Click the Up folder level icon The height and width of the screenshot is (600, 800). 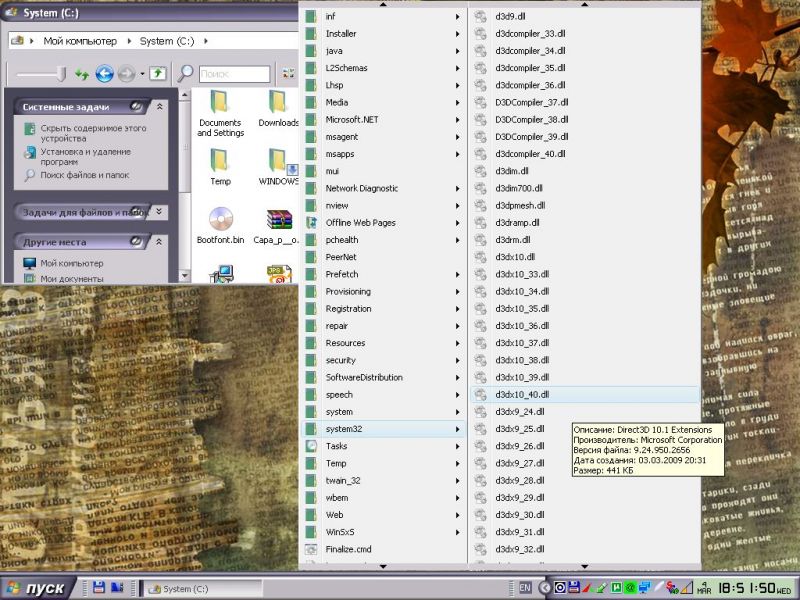tap(157, 74)
